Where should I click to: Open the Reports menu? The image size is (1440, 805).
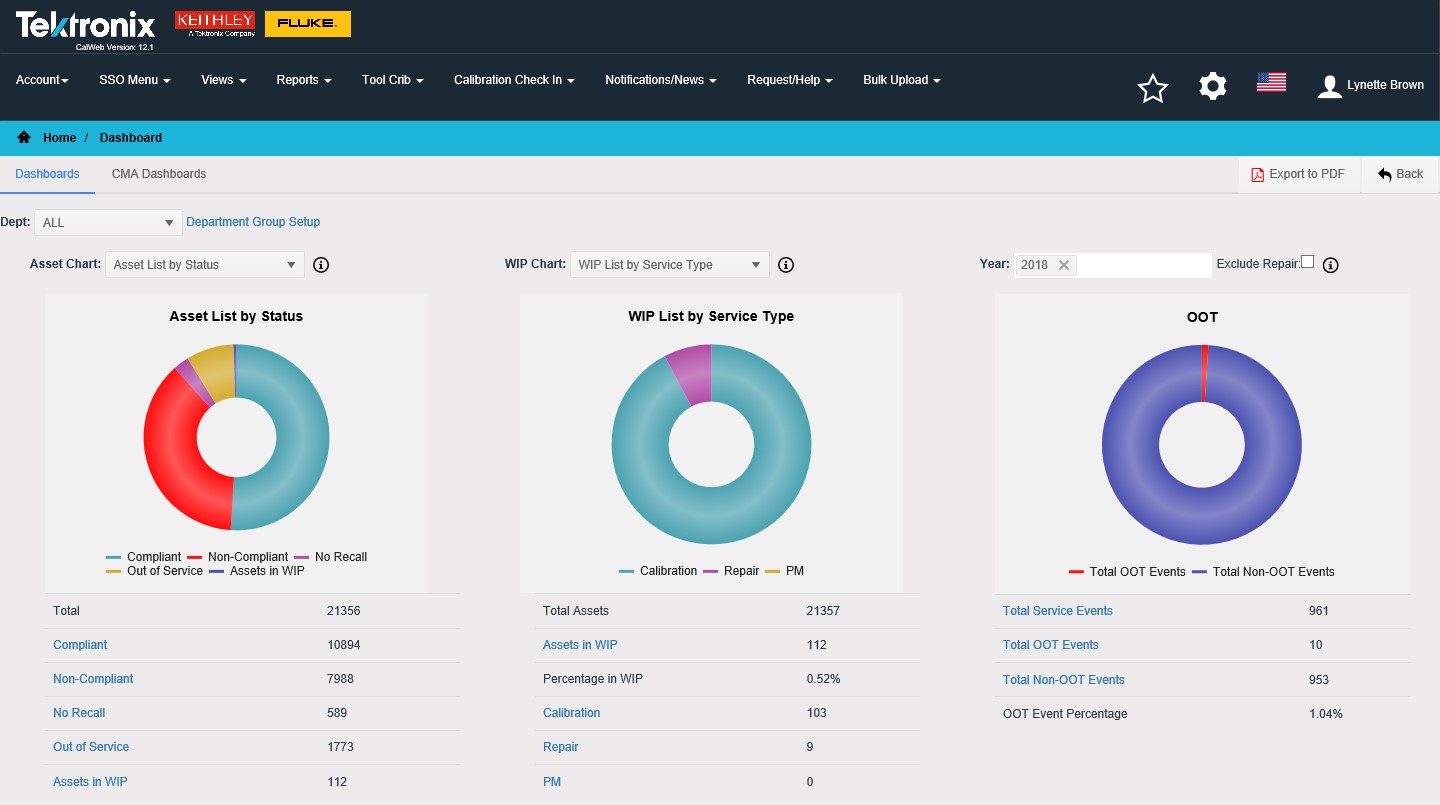pyautogui.click(x=303, y=80)
